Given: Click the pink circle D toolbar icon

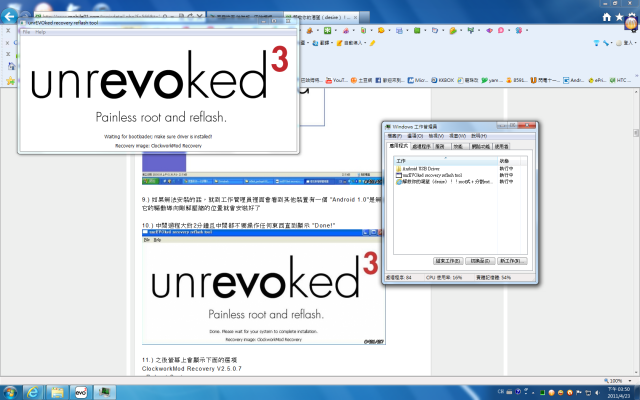Looking at the screenshot, I should [501, 31].
